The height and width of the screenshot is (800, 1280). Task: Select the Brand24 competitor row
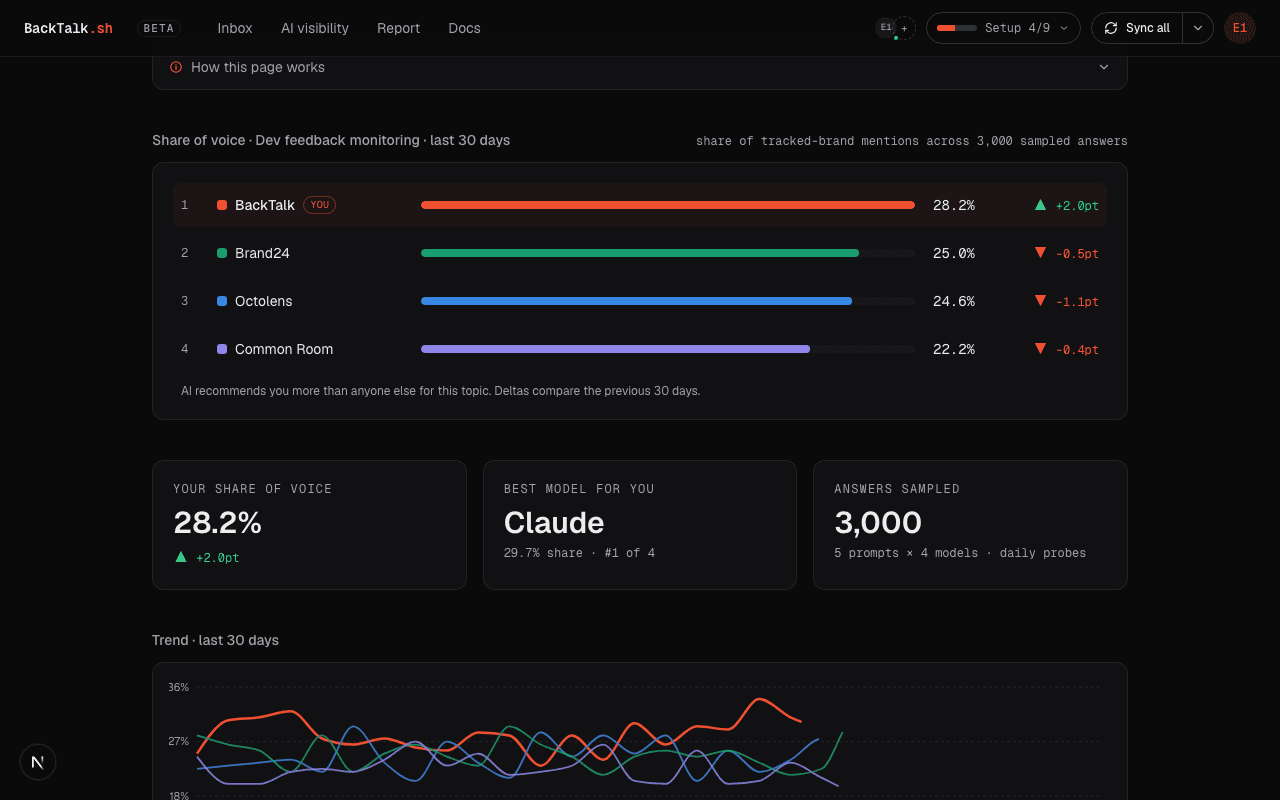pyautogui.click(x=640, y=253)
